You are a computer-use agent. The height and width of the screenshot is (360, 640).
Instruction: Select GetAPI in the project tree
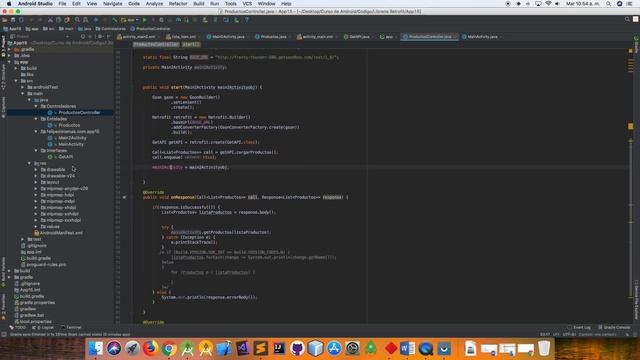pyautogui.click(x=65, y=157)
